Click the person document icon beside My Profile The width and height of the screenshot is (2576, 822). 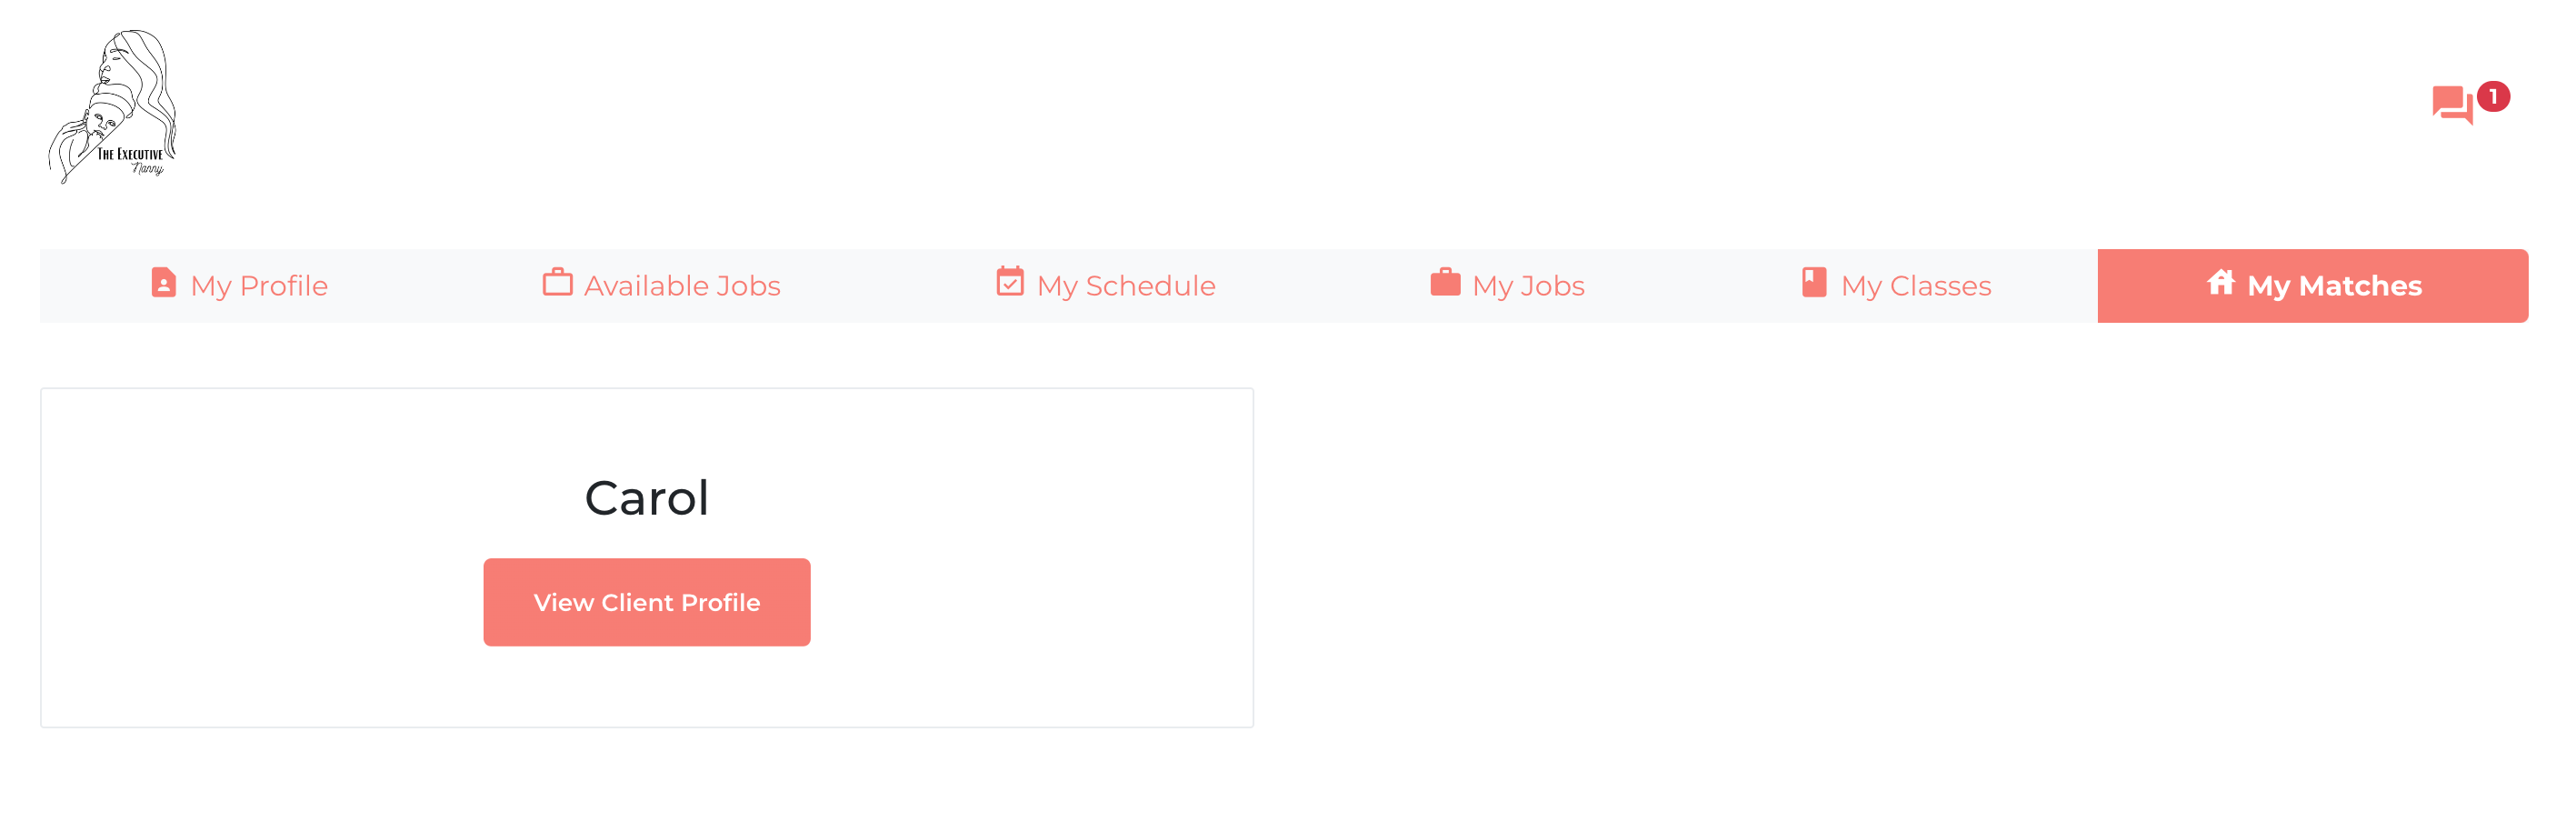click(x=163, y=283)
